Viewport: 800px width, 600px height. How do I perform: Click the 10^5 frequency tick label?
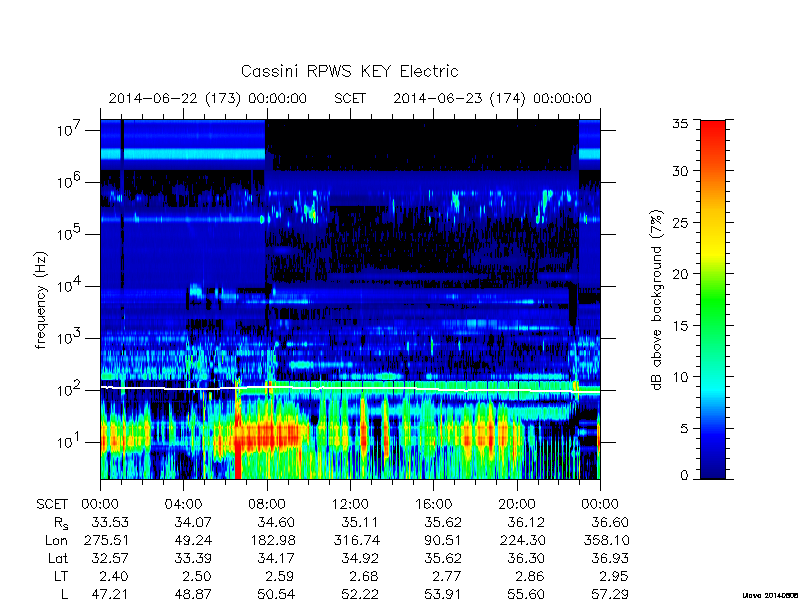click(x=70, y=234)
